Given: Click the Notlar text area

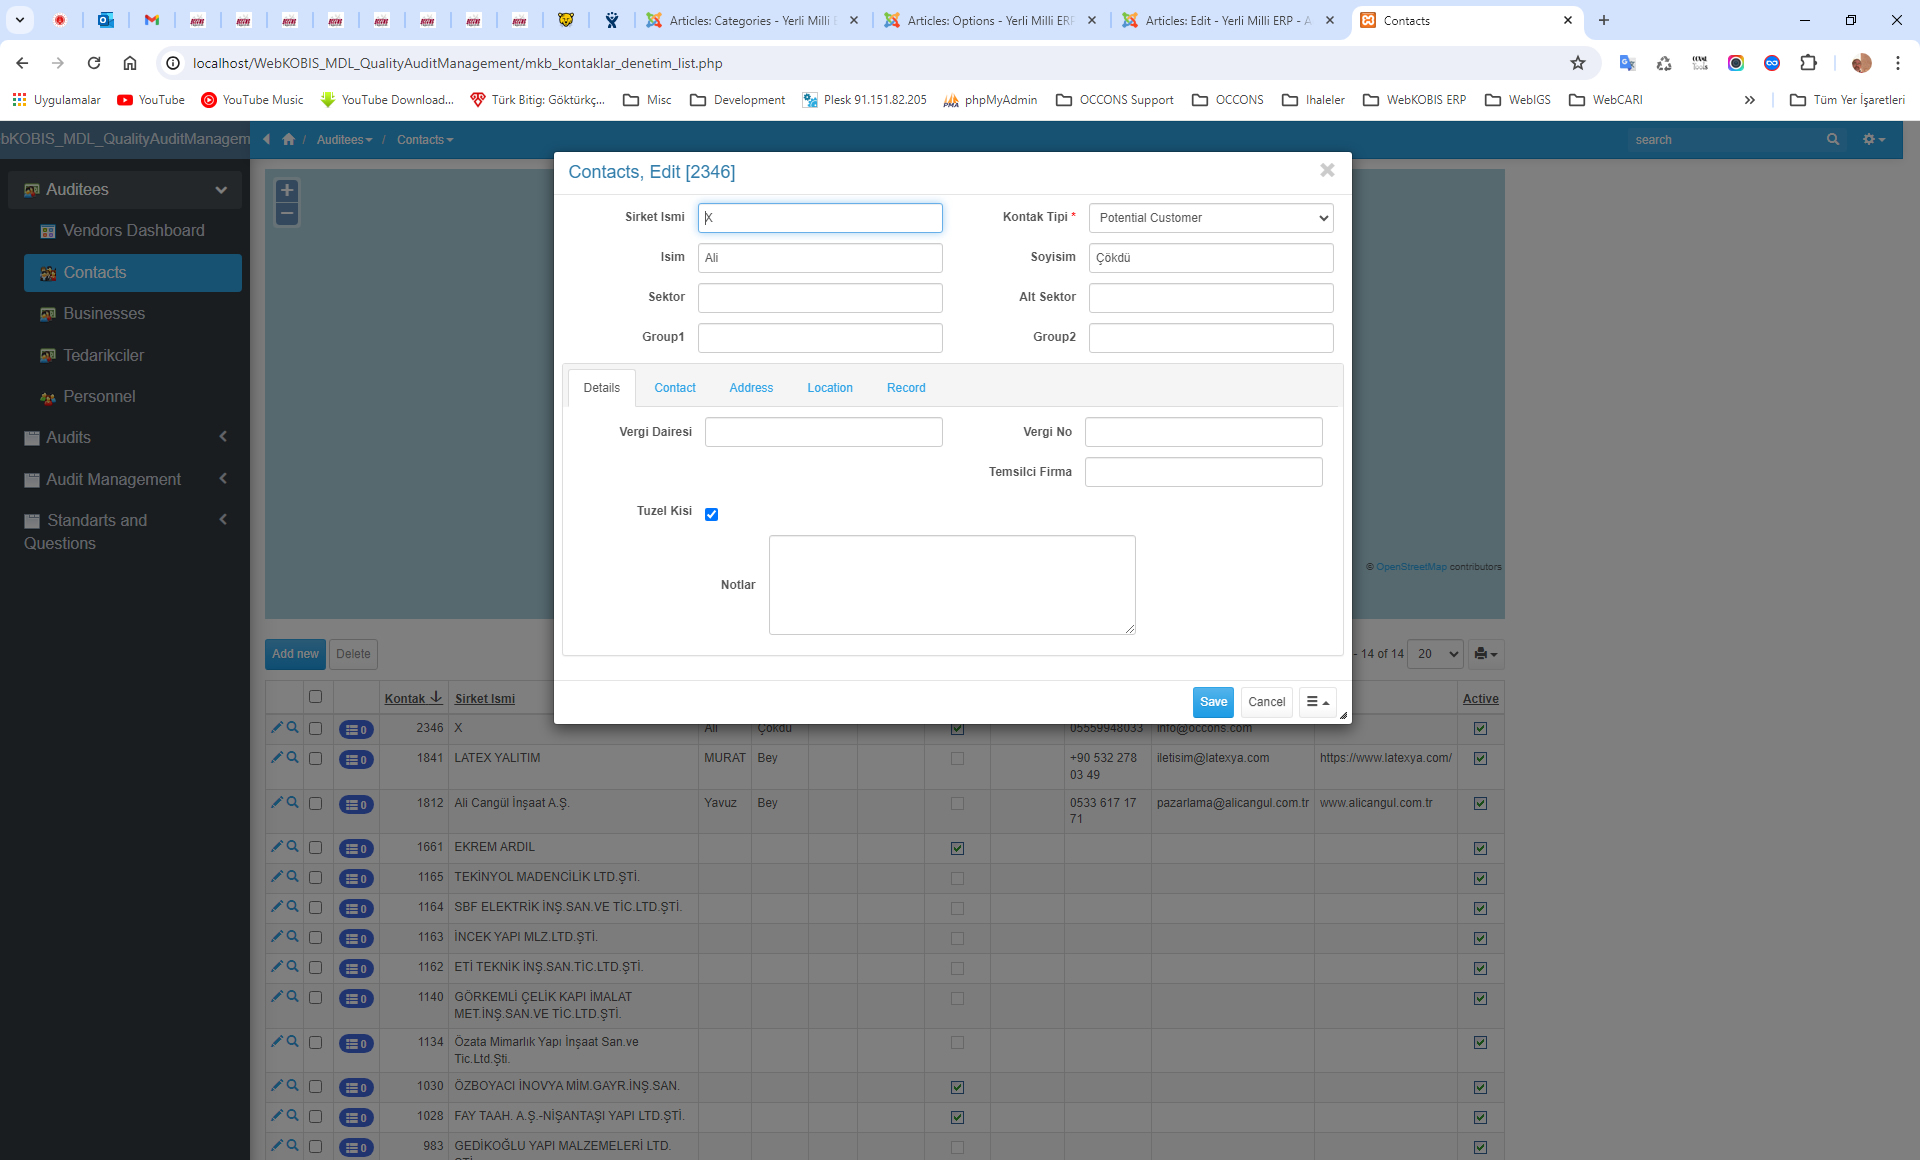Looking at the screenshot, I should [x=952, y=585].
